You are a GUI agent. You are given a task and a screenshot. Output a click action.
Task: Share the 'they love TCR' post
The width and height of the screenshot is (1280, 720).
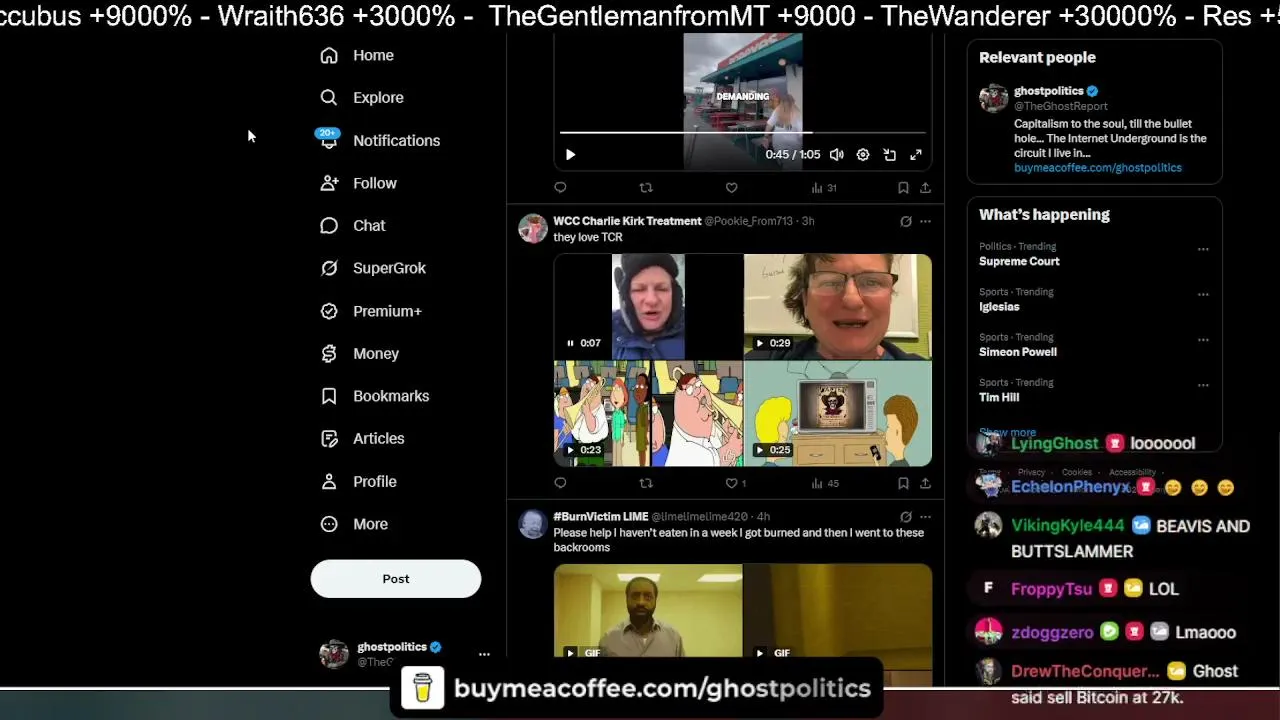(925, 483)
